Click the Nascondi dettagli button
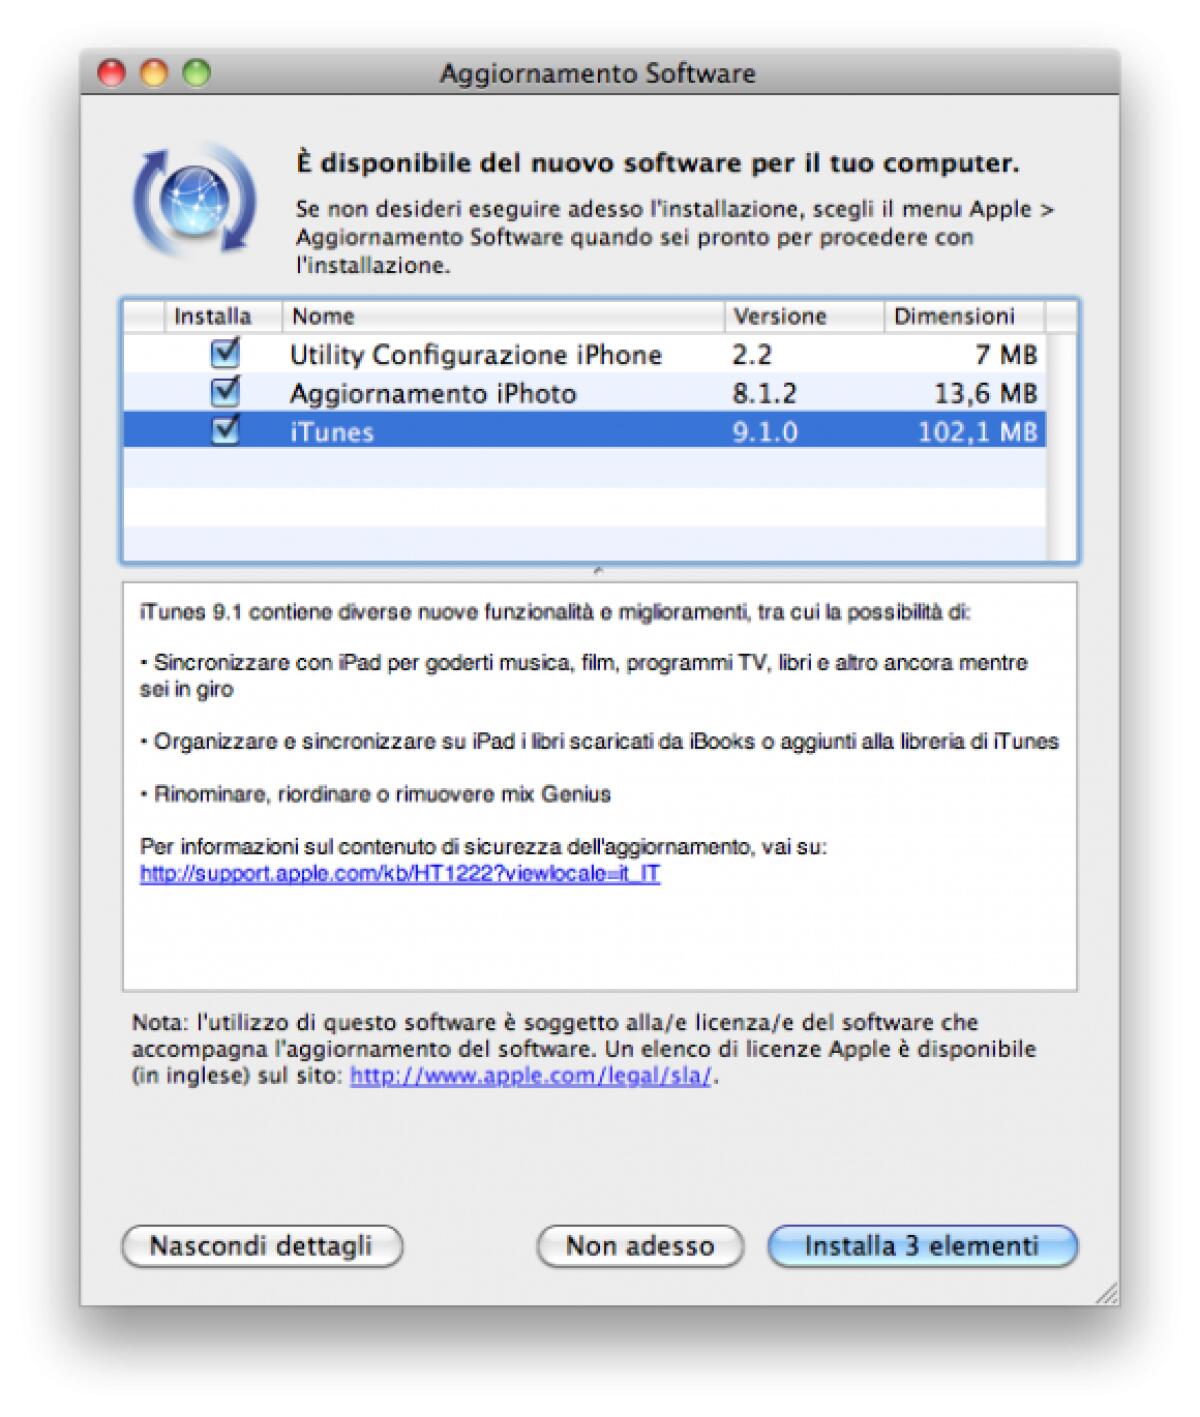1200x1417 pixels. 264,1246
